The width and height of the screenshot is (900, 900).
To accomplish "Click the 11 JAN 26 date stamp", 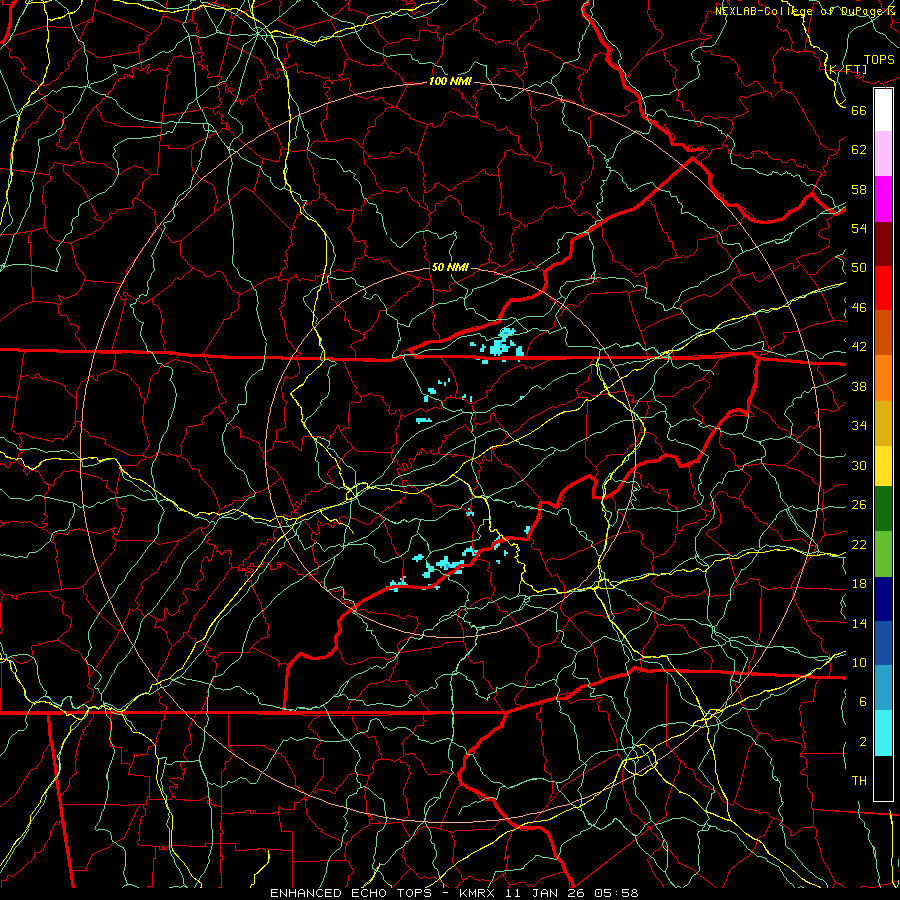I will (x=544, y=893).
